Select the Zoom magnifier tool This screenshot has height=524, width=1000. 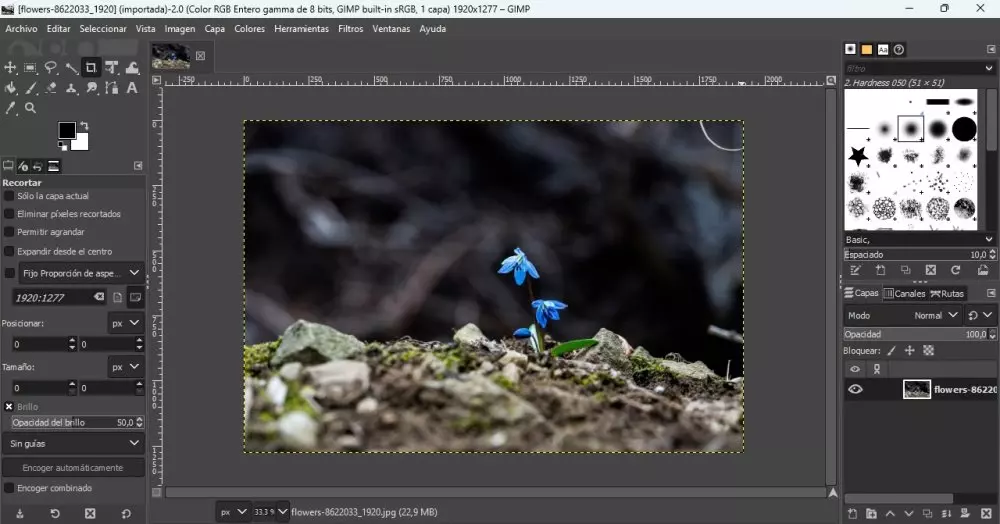click(x=30, y=108)
